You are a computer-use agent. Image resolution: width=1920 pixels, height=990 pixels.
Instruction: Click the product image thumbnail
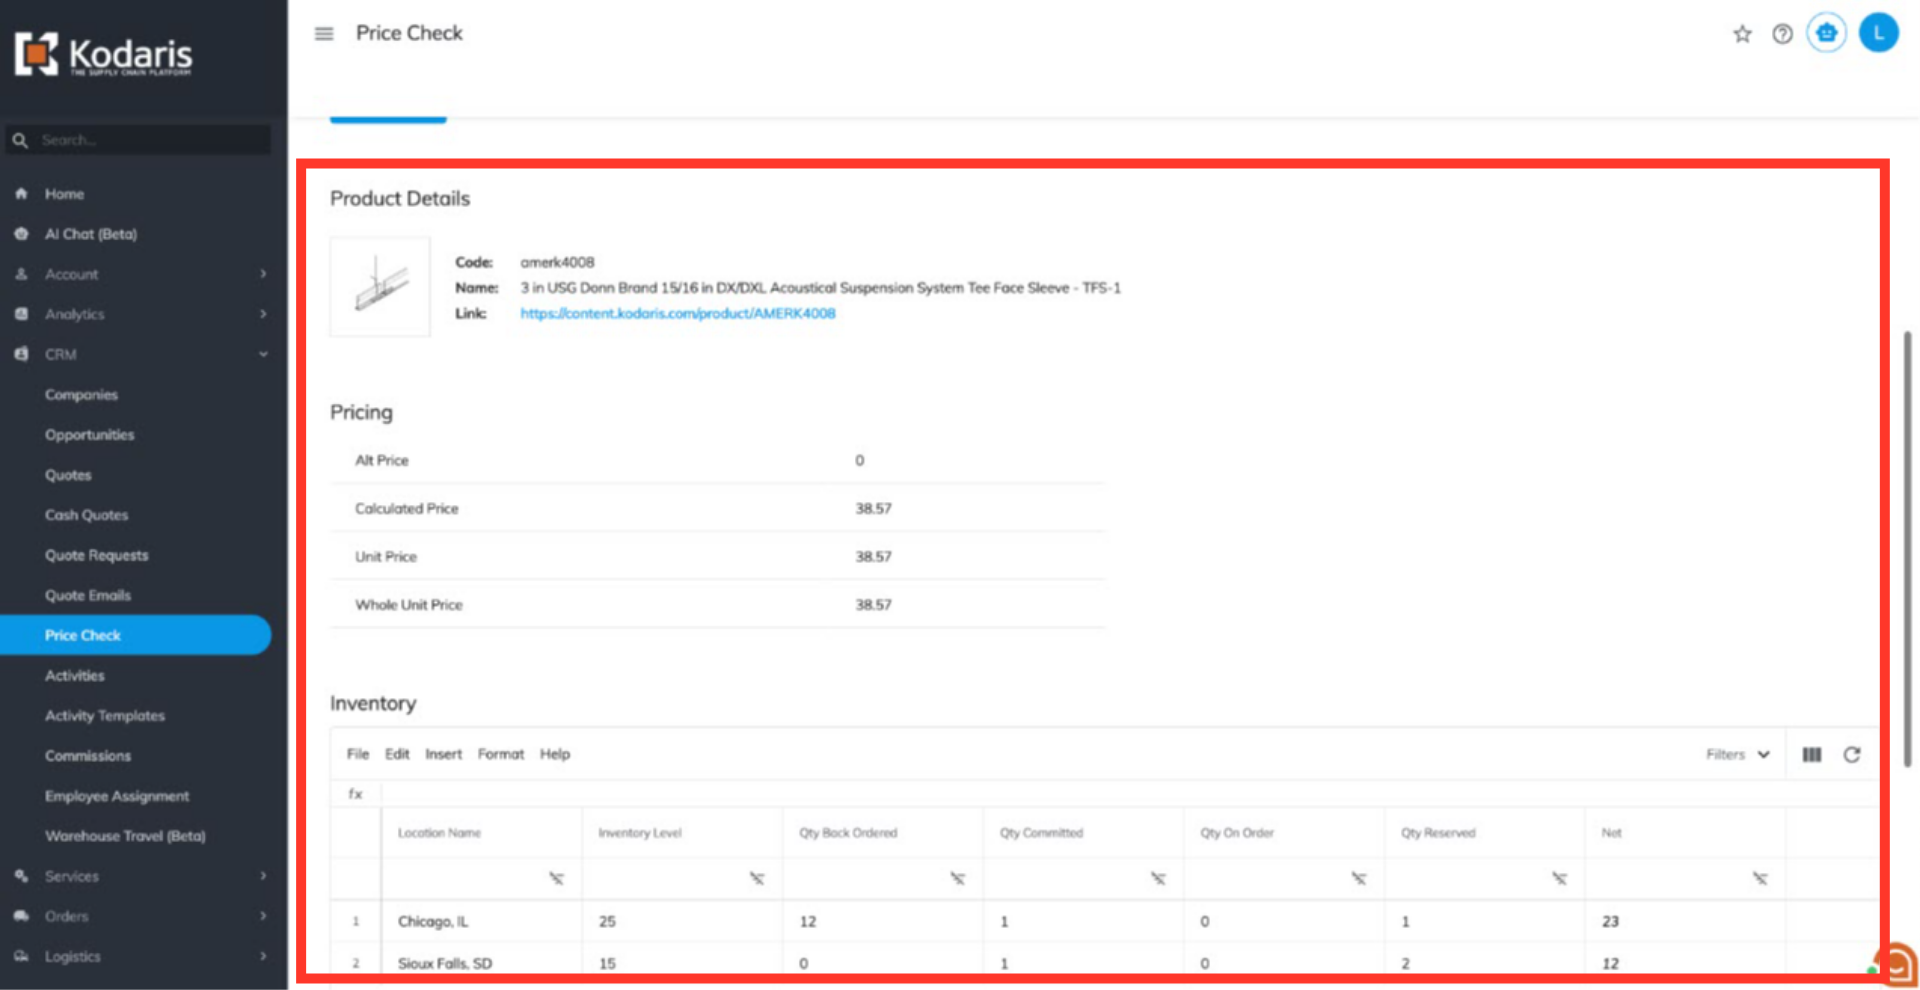click(x=380, y=287)
